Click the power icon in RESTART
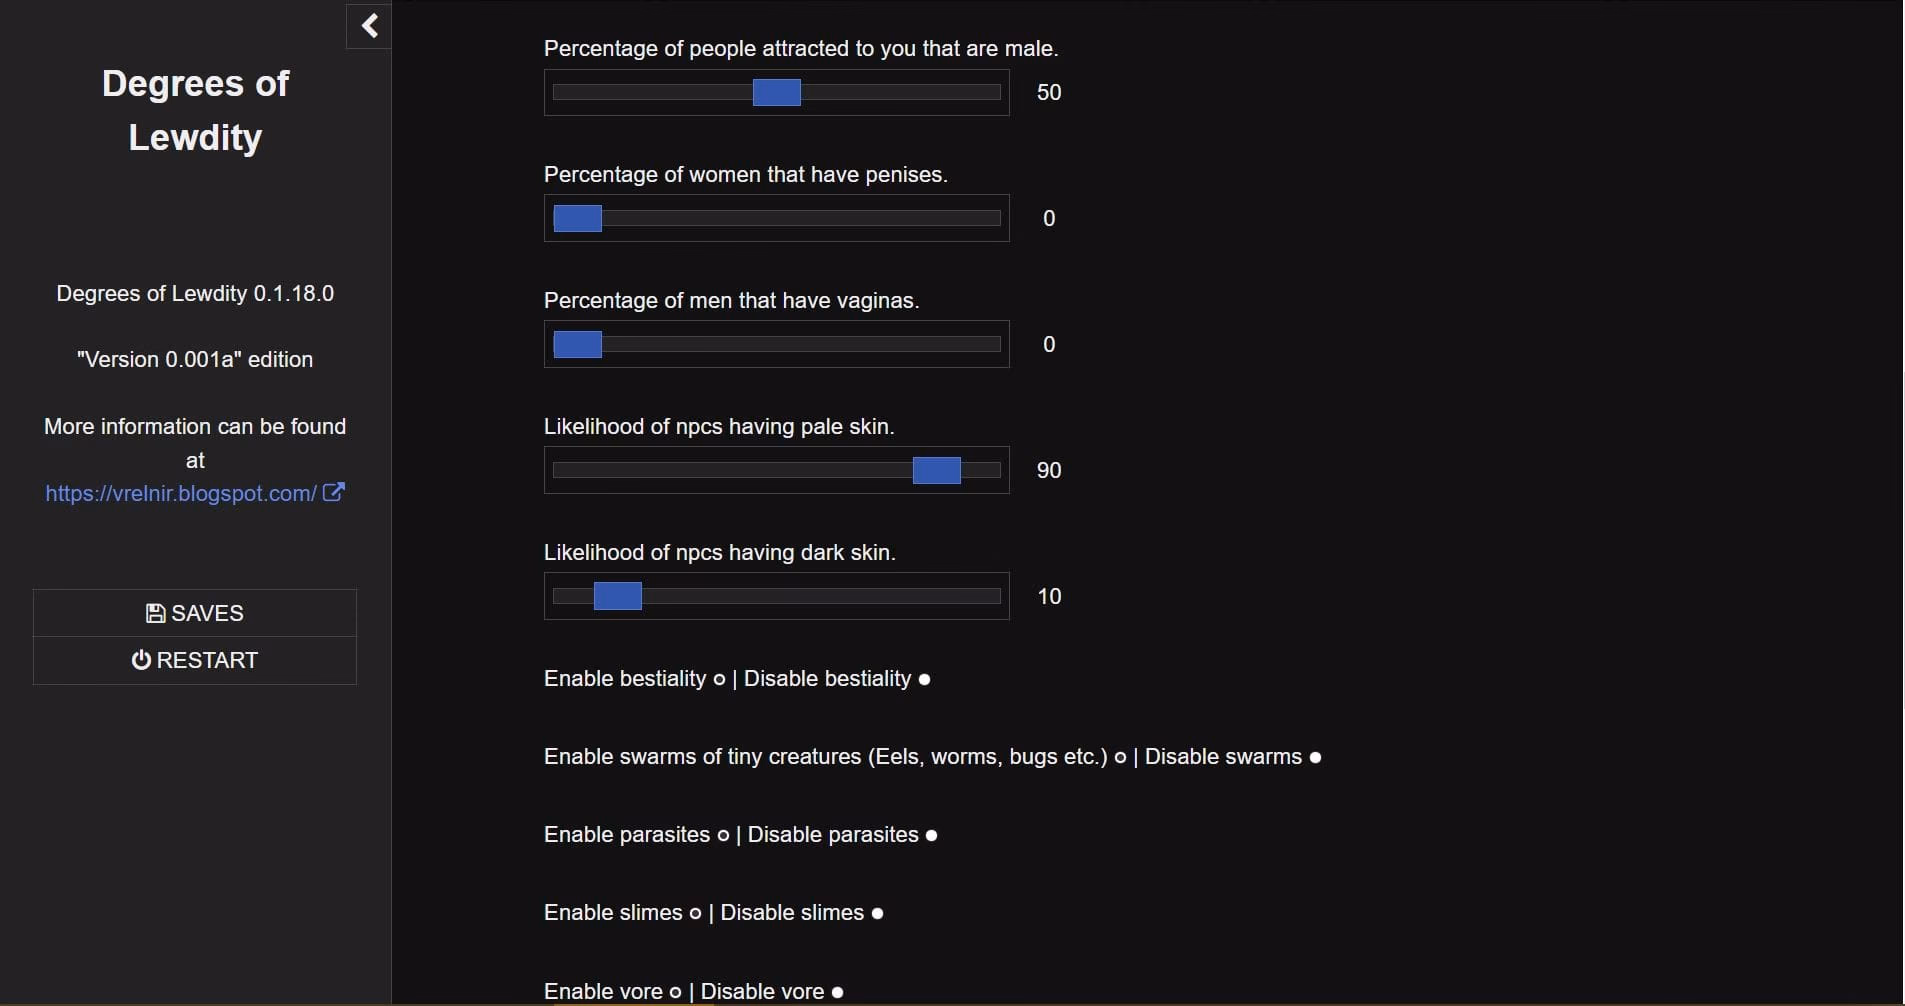Viewport: 1905px width, 1006px height. click(141, 660)
